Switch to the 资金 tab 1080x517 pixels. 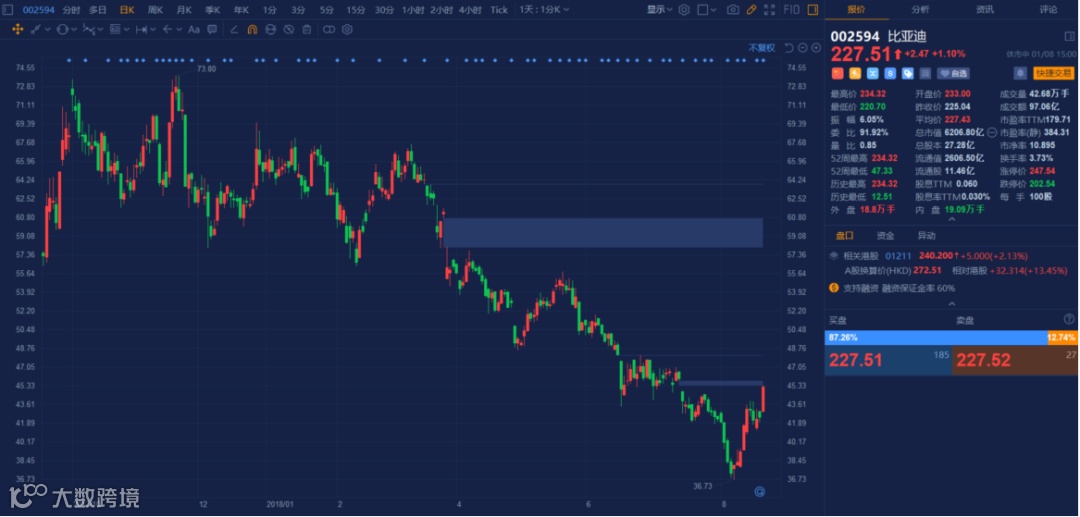[885, 236]
